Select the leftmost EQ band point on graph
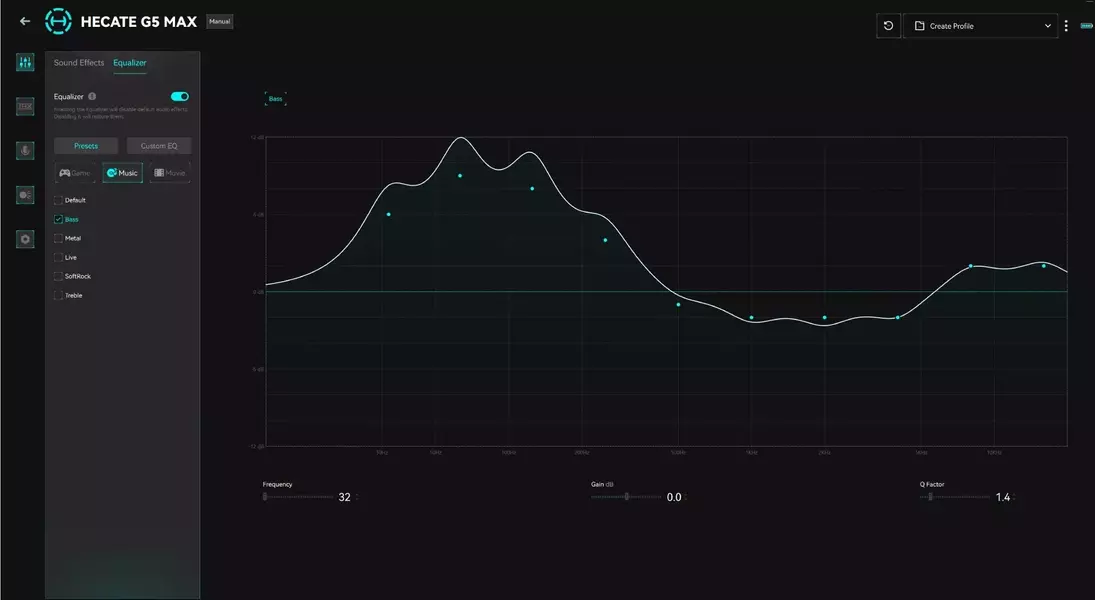This screenshot has height=600, width=1095. tap(388, 214)
